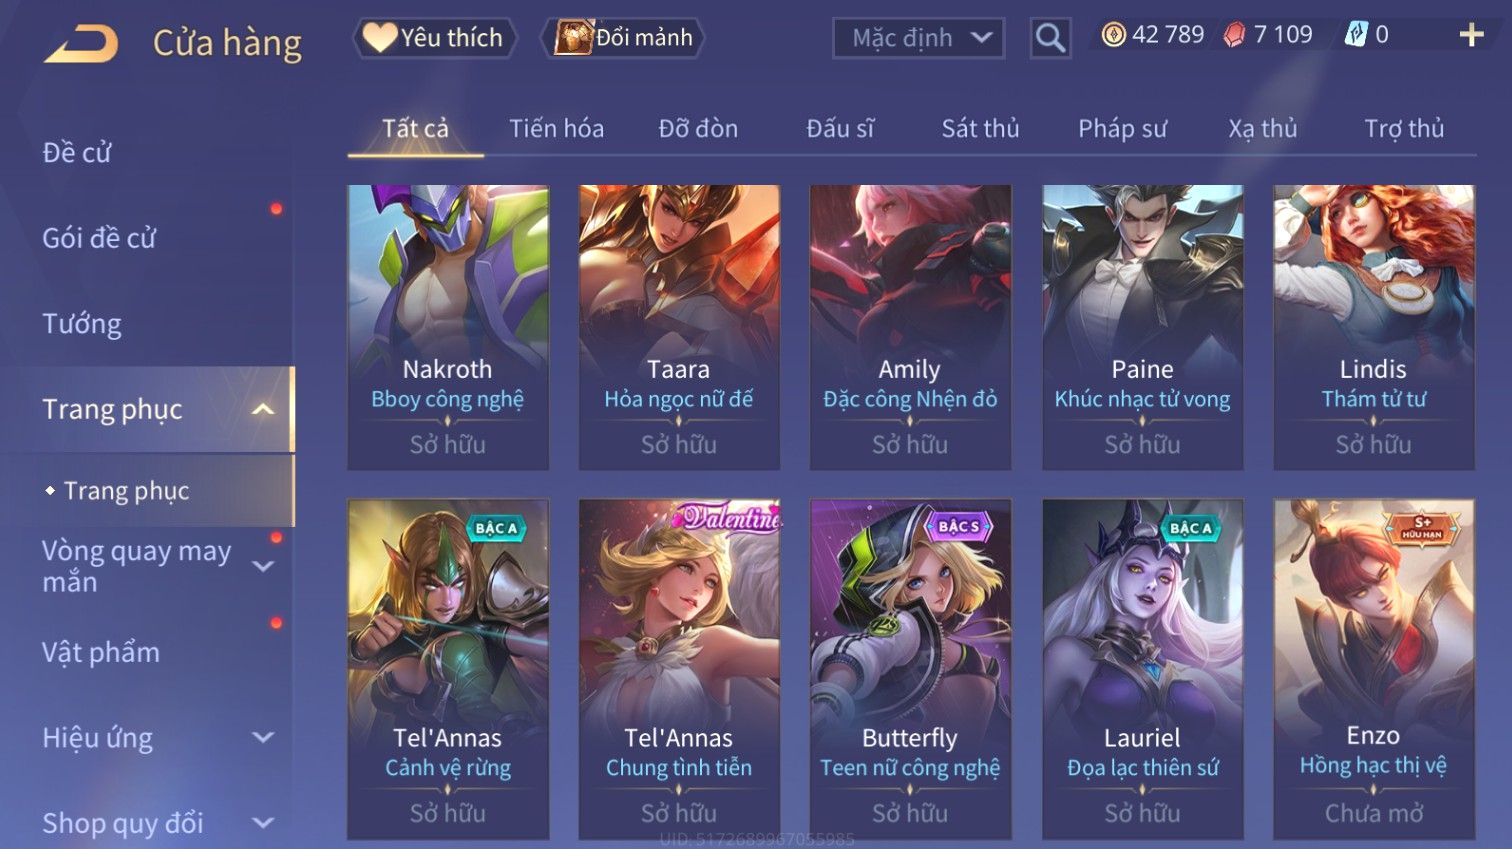This screenshot has width=1512, height=849.
Task: Expand the Hiệu ứng sidebar section
Action: click(262, 738)
